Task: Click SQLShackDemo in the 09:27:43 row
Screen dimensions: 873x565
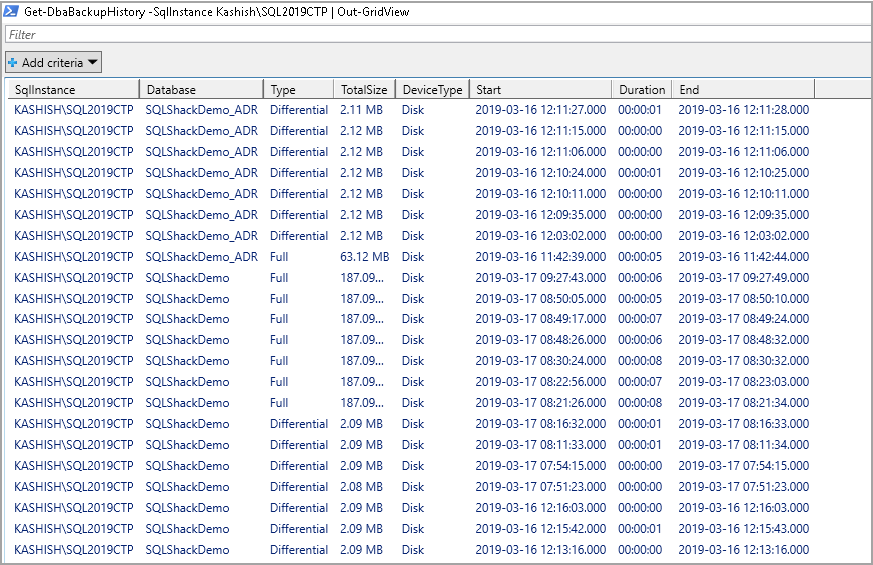Action: (x=187, y=278)
